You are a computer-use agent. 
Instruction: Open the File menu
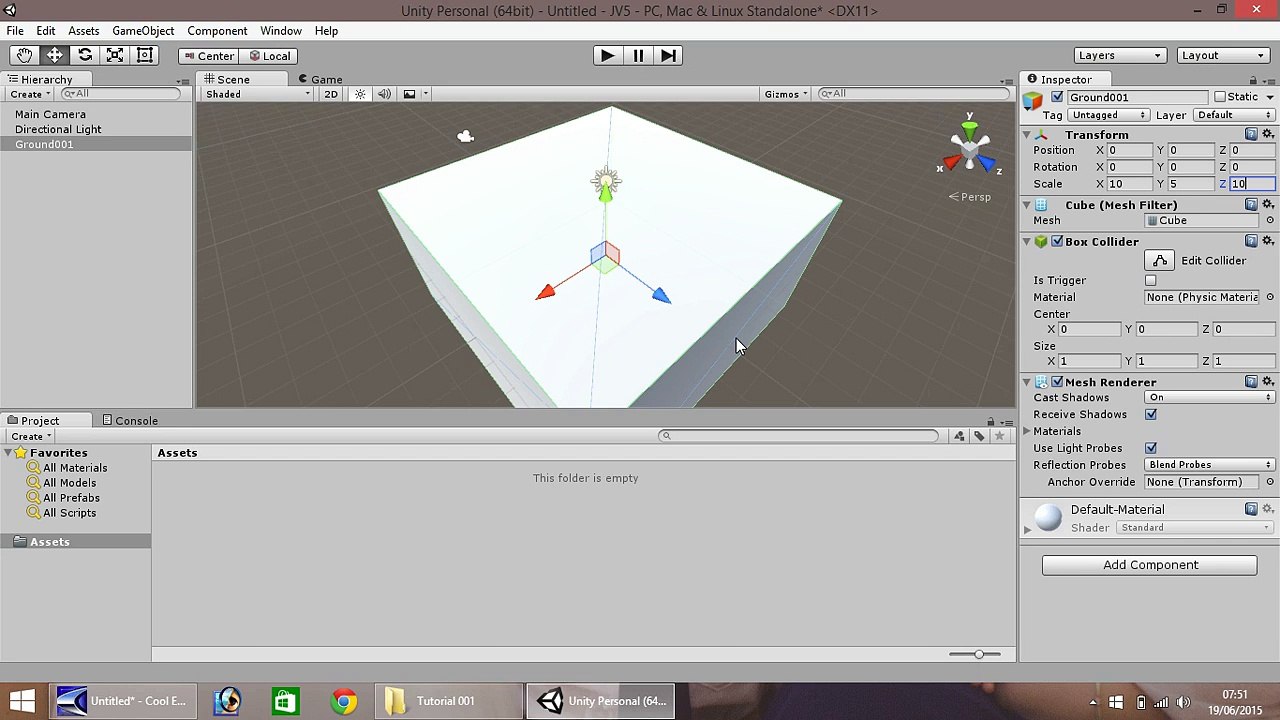(x=15, y=31)
